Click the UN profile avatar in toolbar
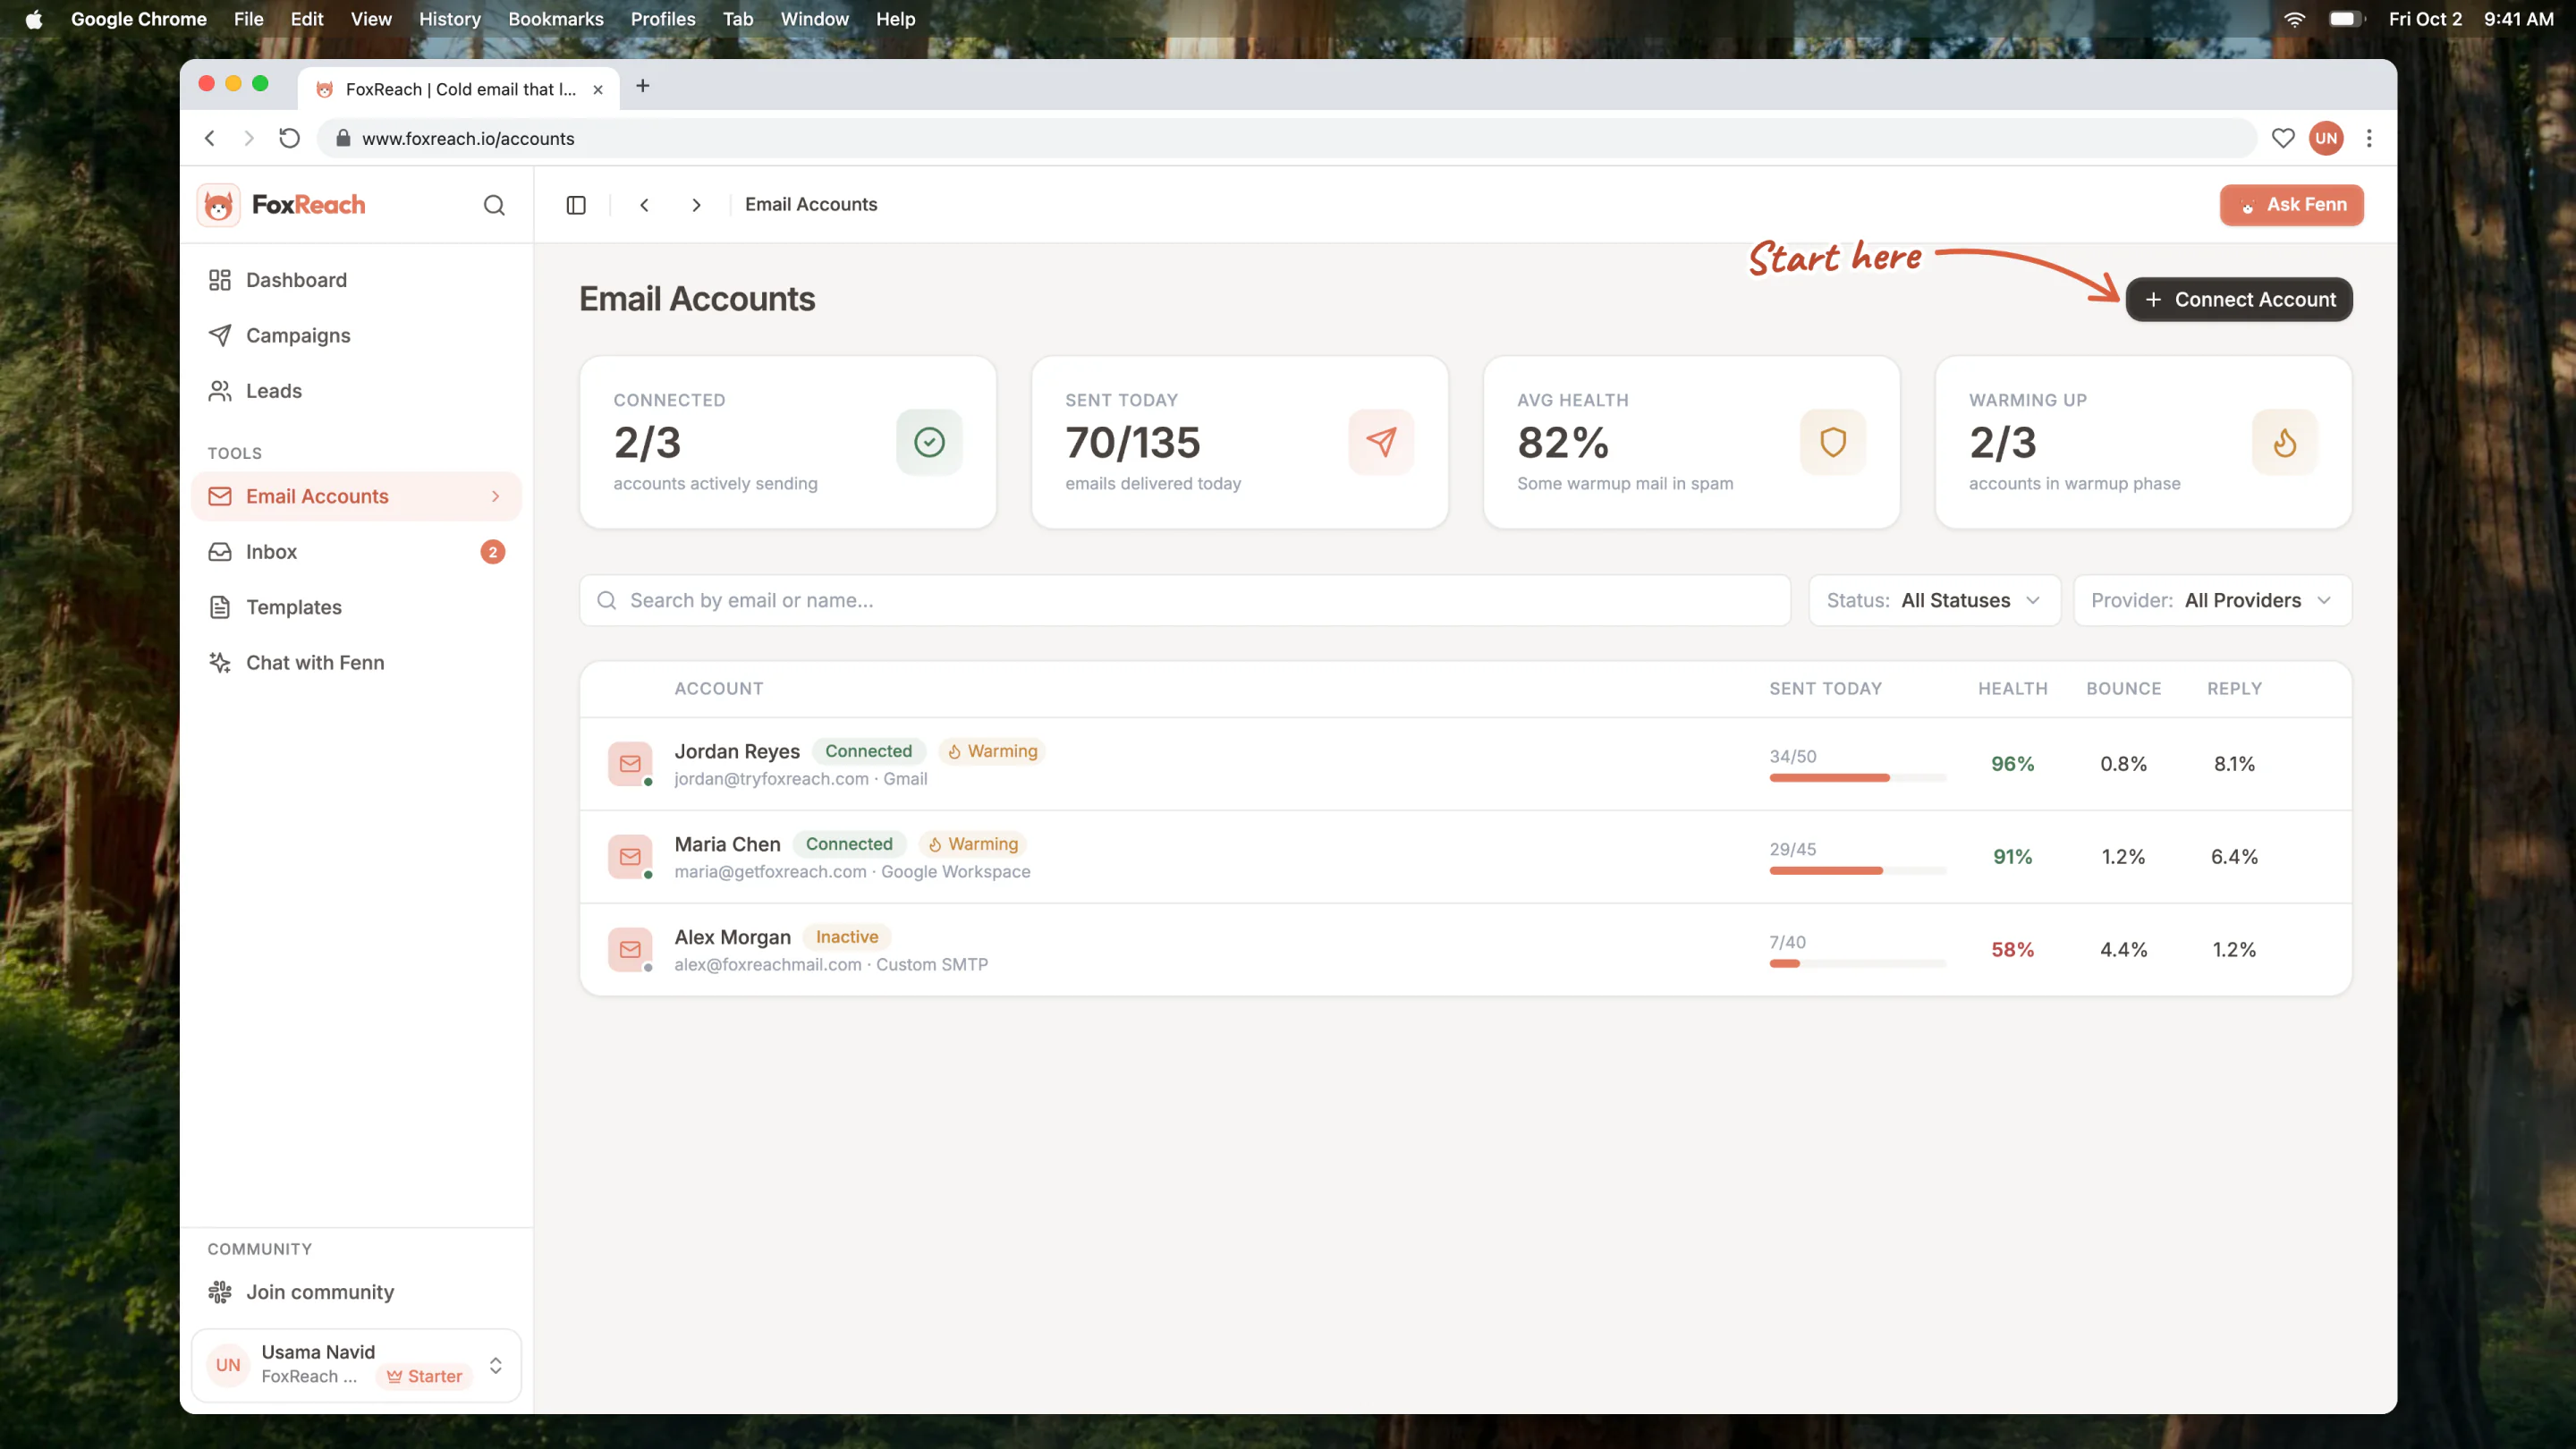Screen dimensions: 2576x1449 click(2327, 138)
